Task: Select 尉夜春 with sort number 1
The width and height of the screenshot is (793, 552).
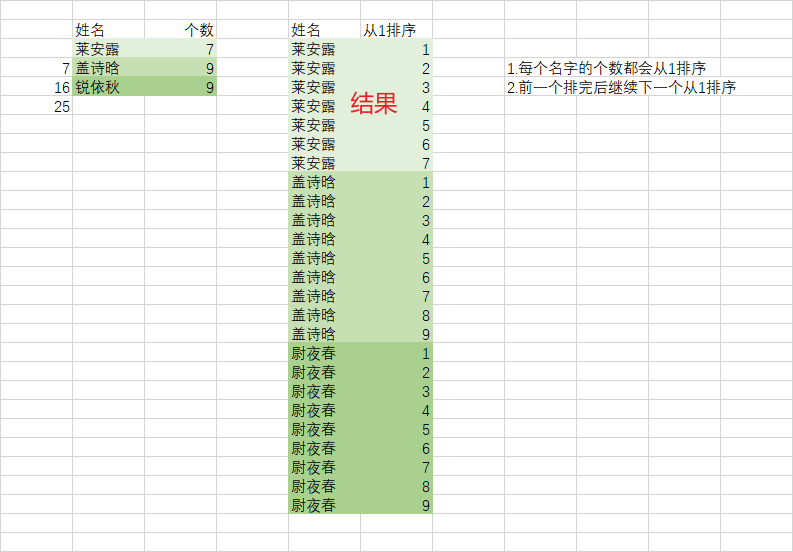Action: (x=324, y=353)
